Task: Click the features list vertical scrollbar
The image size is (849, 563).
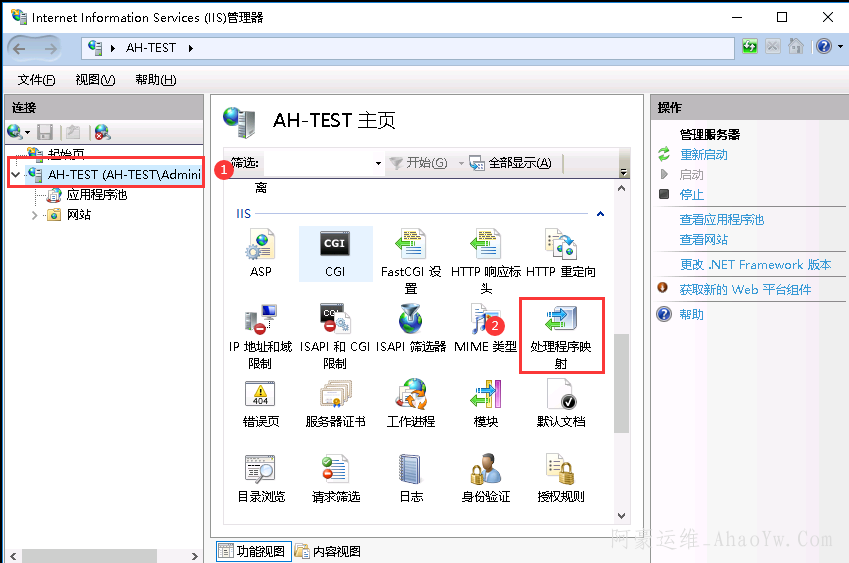Action: (x=622, y=380)
